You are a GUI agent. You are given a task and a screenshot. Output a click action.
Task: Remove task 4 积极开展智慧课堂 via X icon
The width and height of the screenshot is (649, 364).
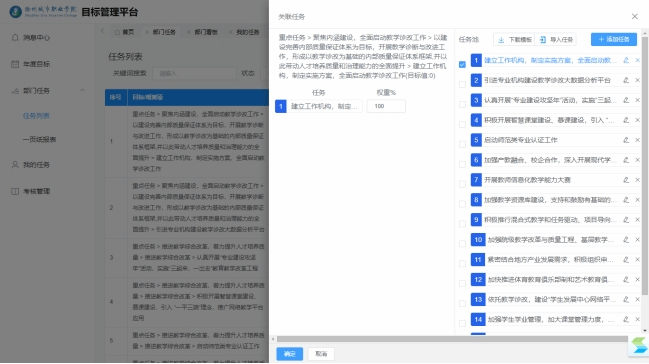click(x=637, y=120)
